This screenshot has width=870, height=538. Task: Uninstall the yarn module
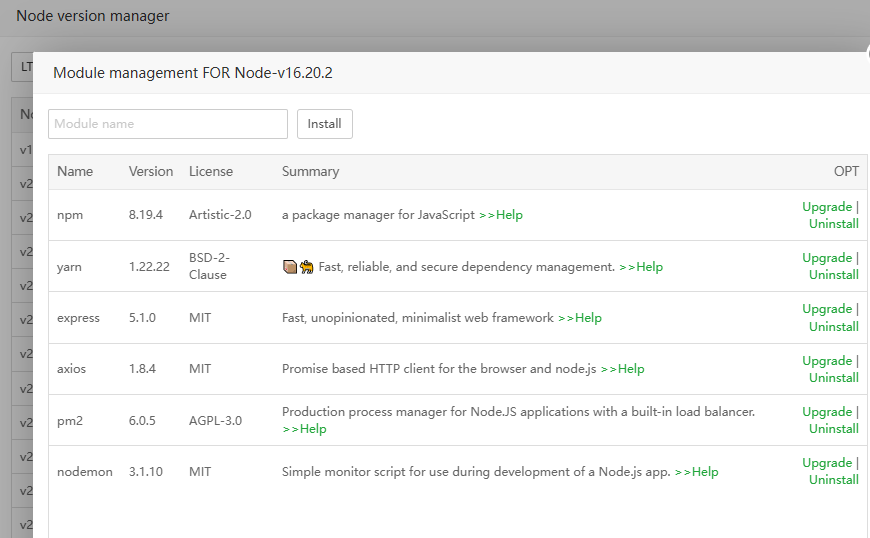[x=833, y=275]
